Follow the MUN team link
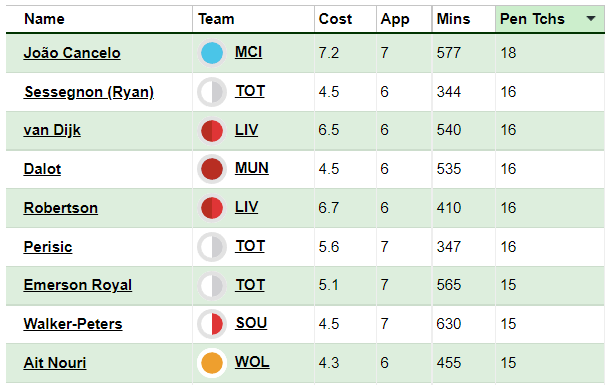This screenshot has height=391, width=609. coord(252,168)
